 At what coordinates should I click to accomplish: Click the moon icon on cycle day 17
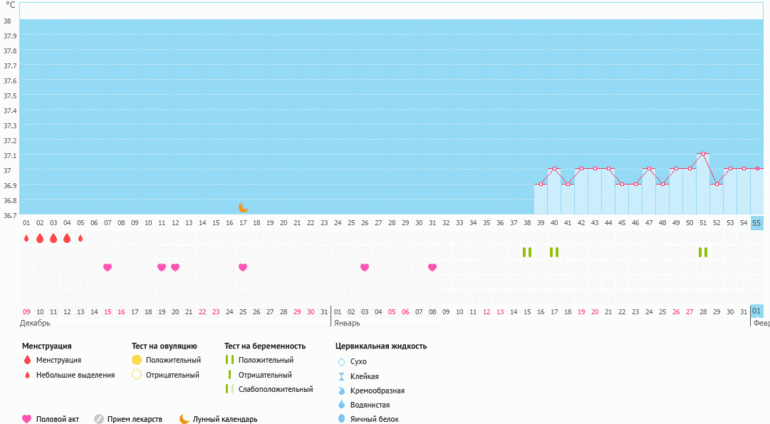[243, 207]
